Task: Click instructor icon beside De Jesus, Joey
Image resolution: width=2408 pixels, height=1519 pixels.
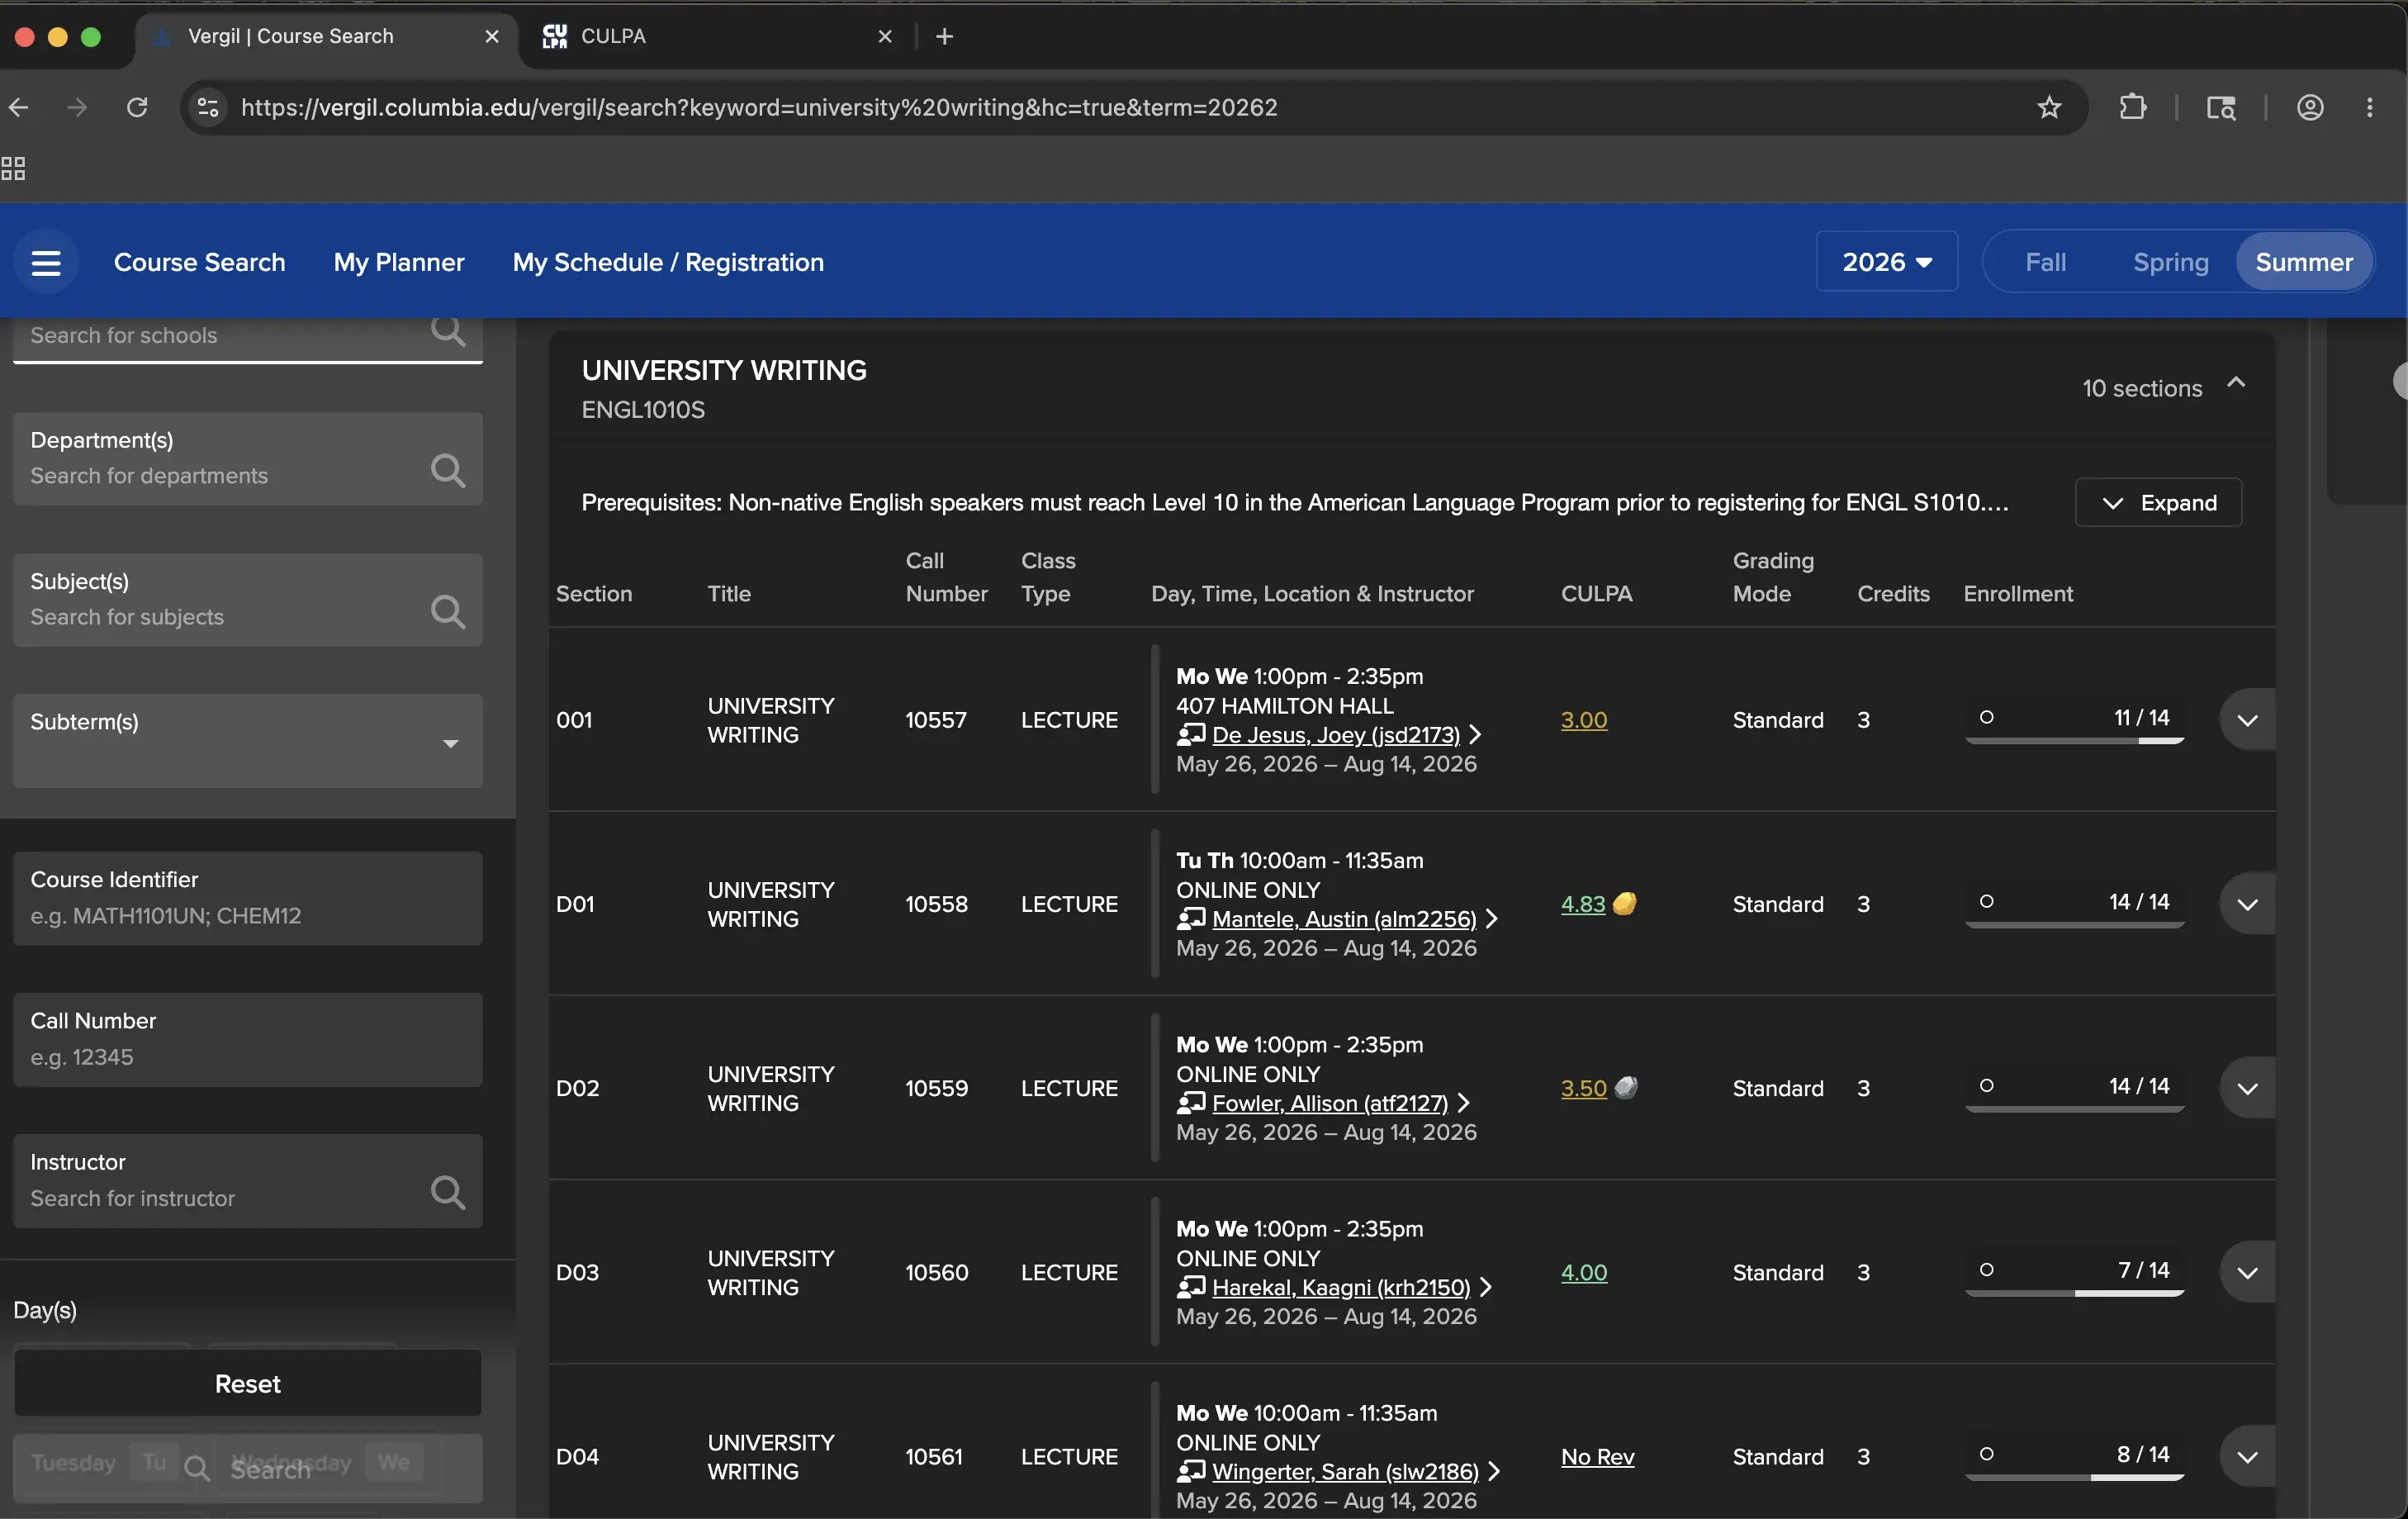Action: click(1190, 735)
